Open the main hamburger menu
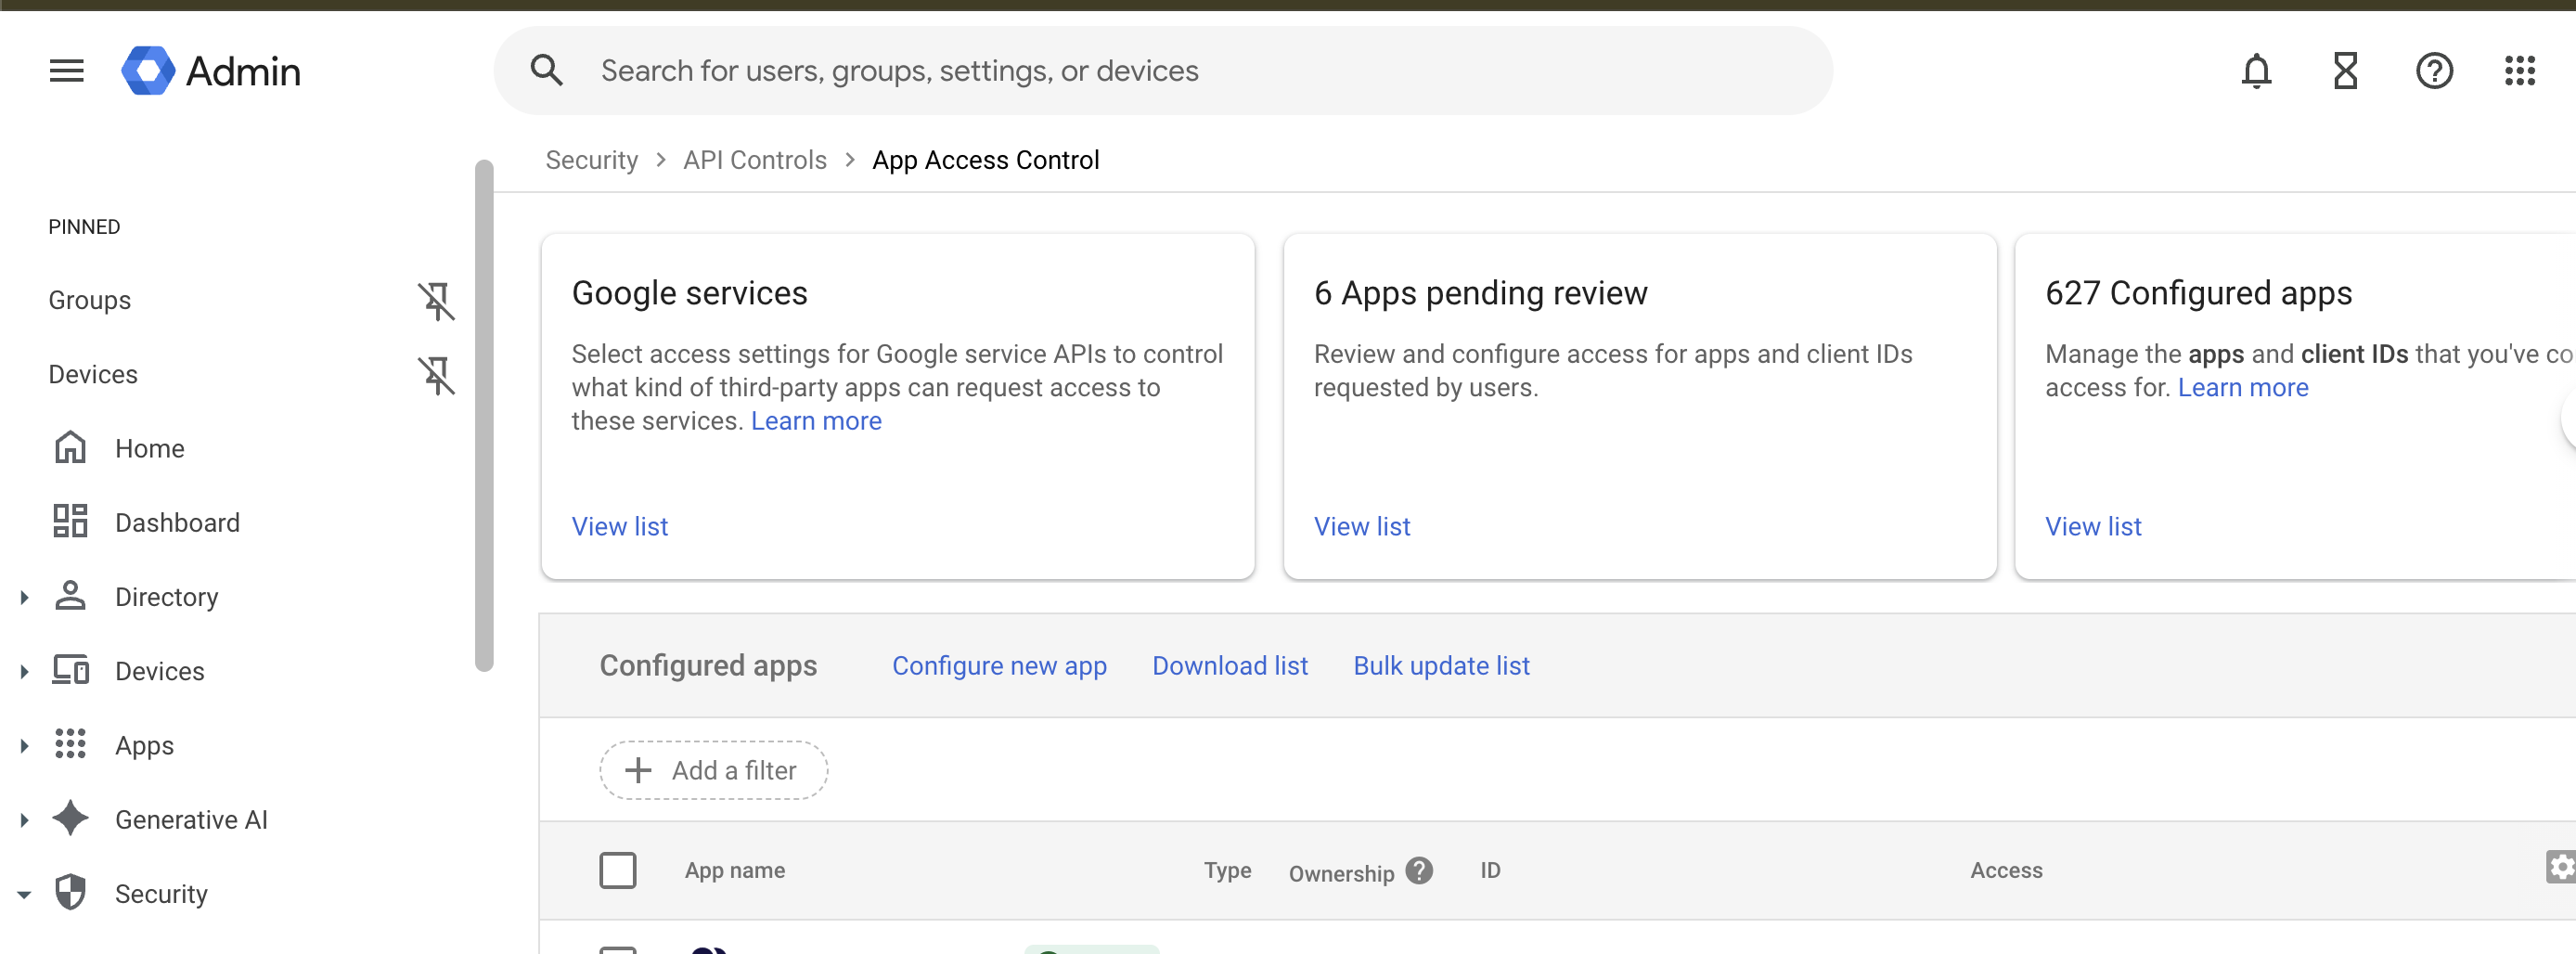The width and height of the screenshot is (2576, 954). coord(67,71)
